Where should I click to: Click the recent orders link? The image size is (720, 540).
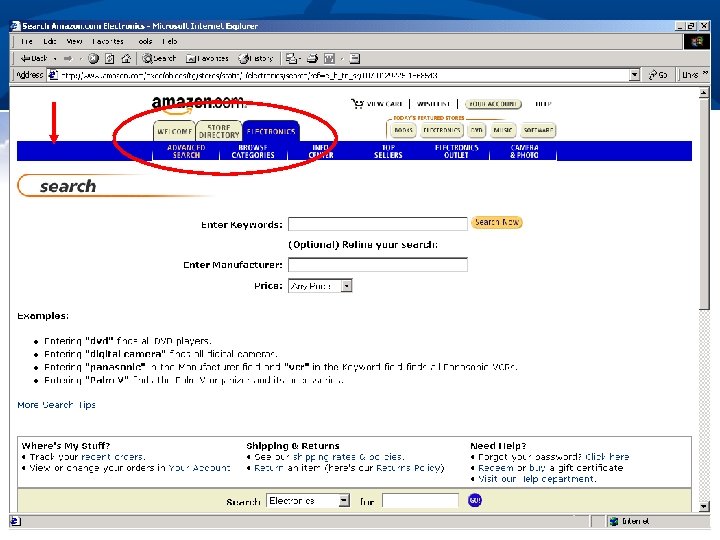click(113, 457)
